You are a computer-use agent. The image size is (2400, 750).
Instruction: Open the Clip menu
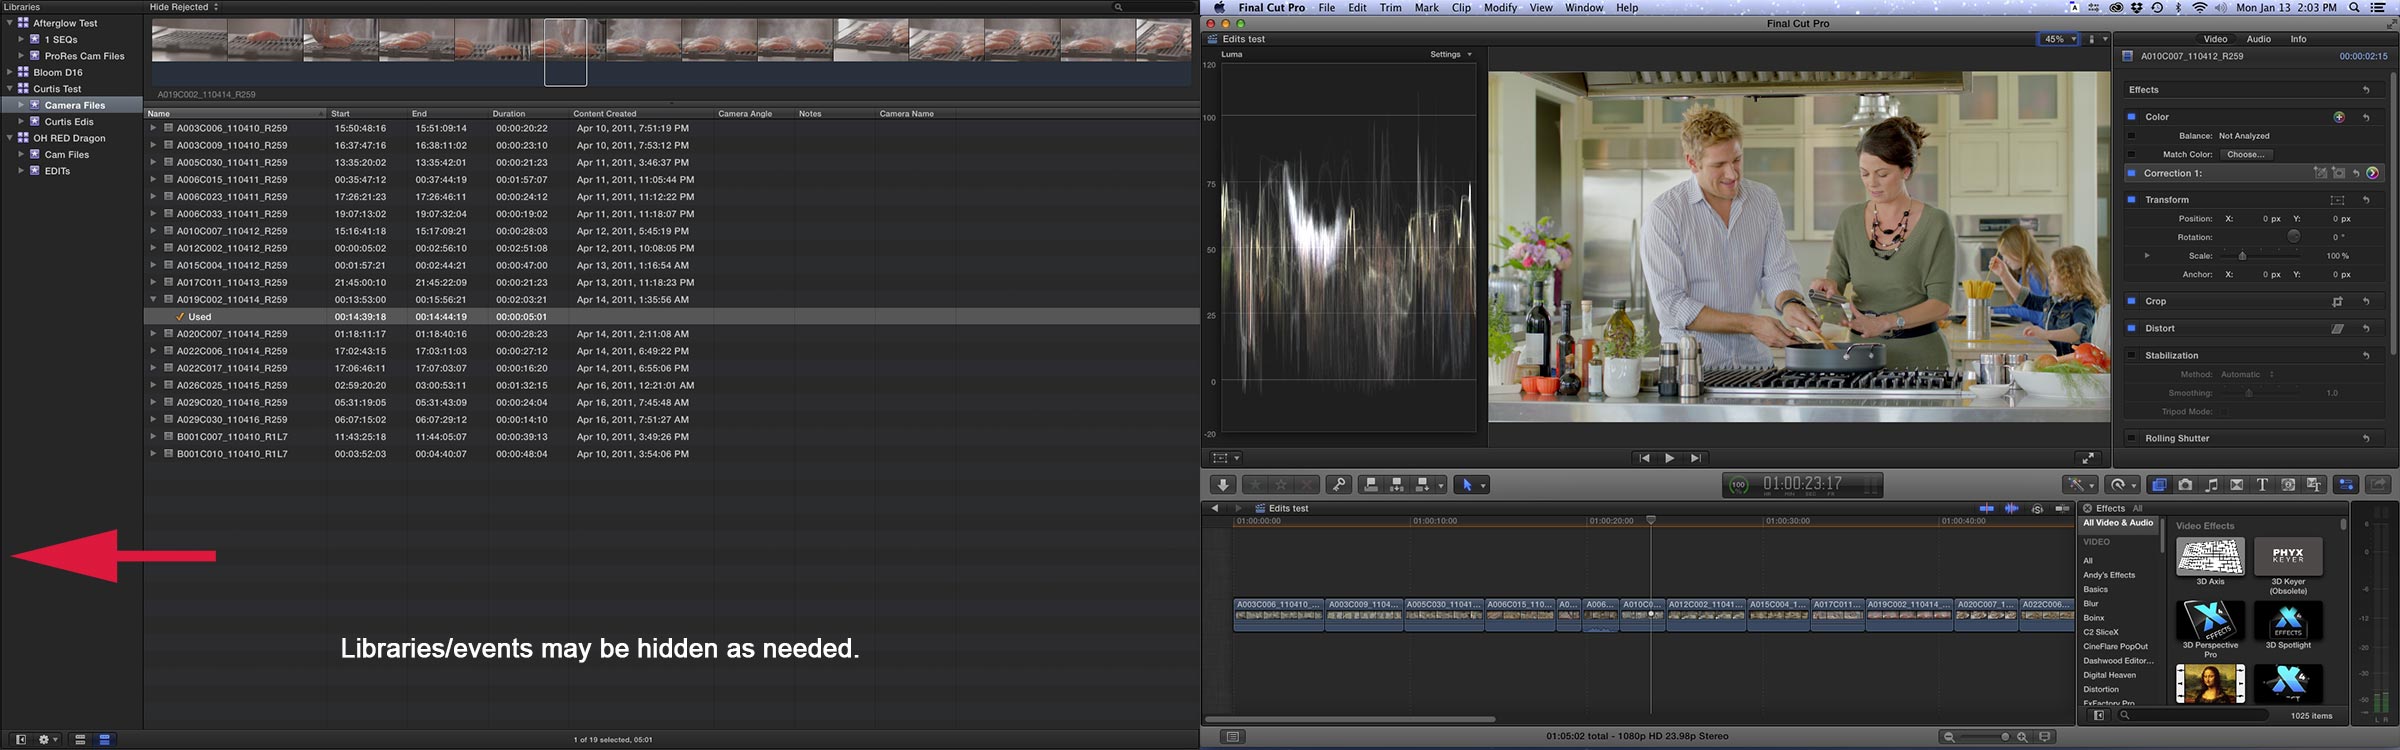pos(1461,7)
